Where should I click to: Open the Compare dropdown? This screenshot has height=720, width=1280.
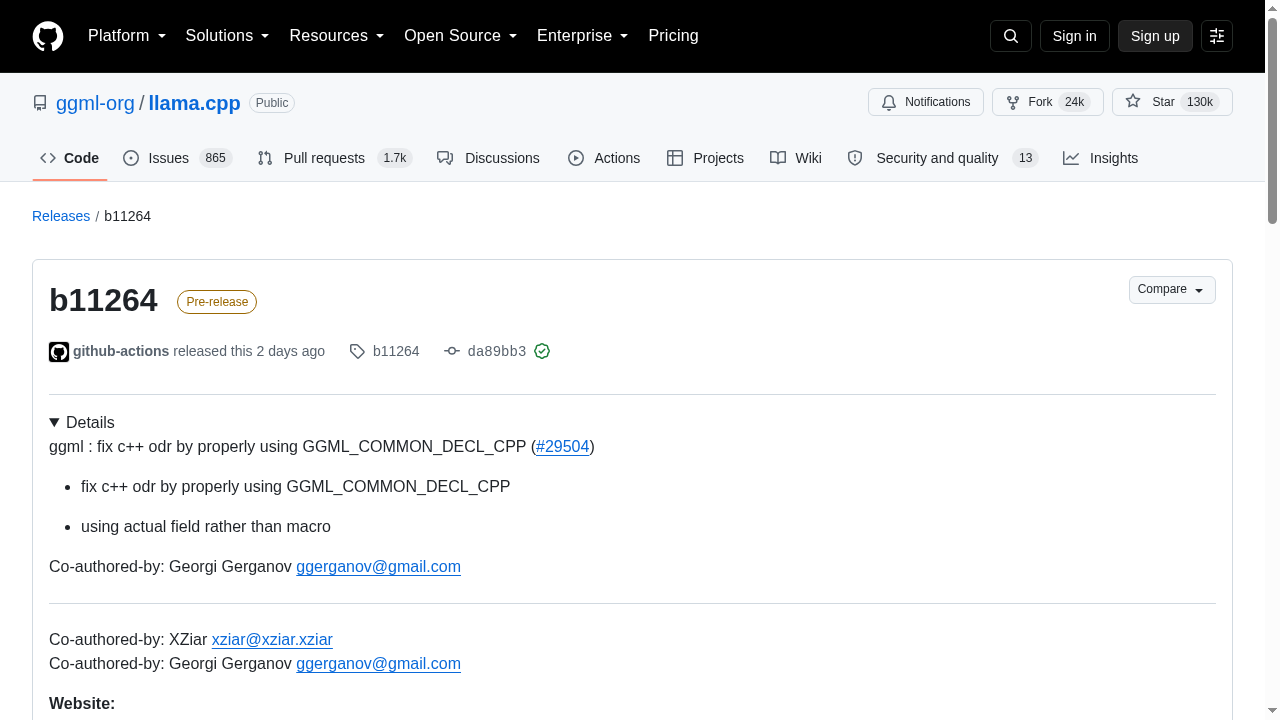pyautogui.click(x=1172, y=290)
